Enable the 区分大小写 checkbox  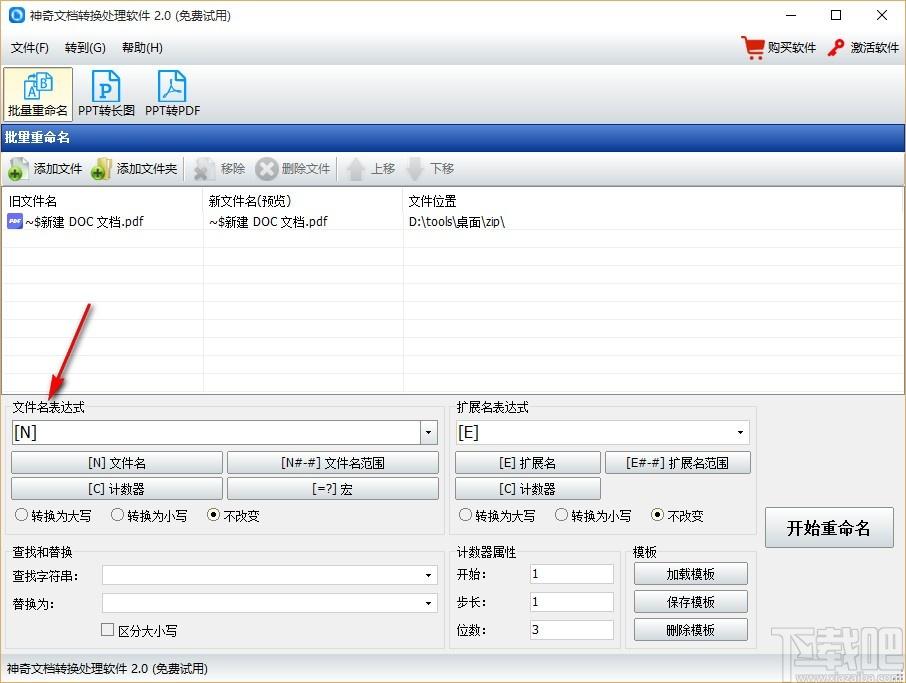click(108, 631)
